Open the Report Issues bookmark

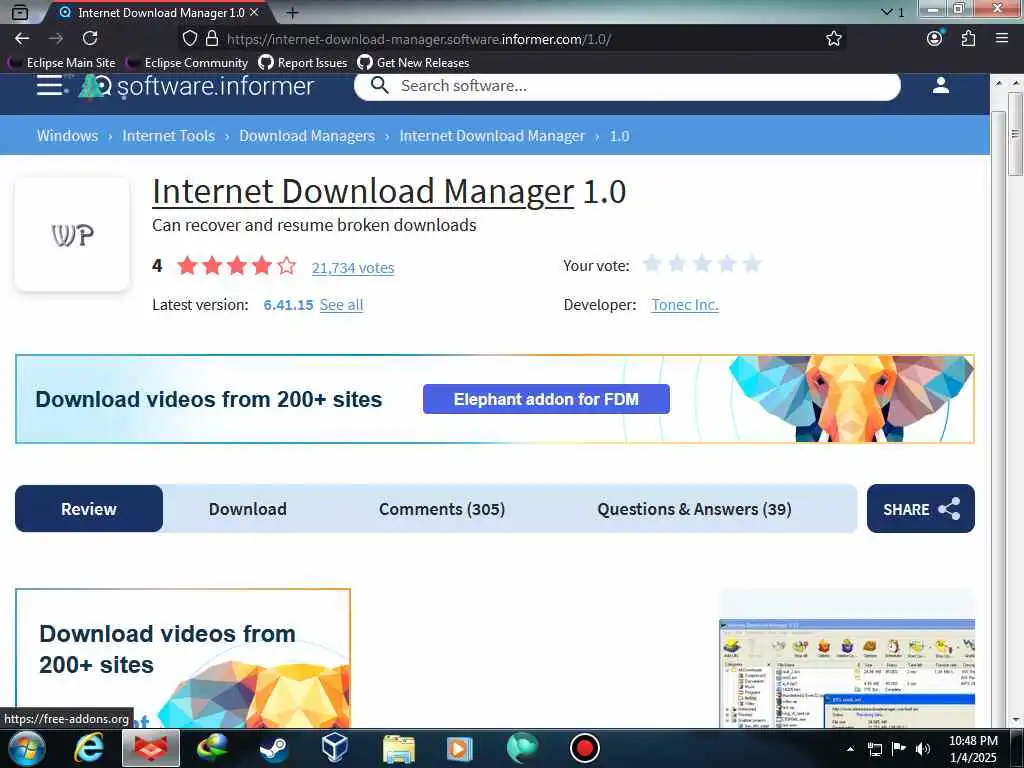tap(303, 63)
